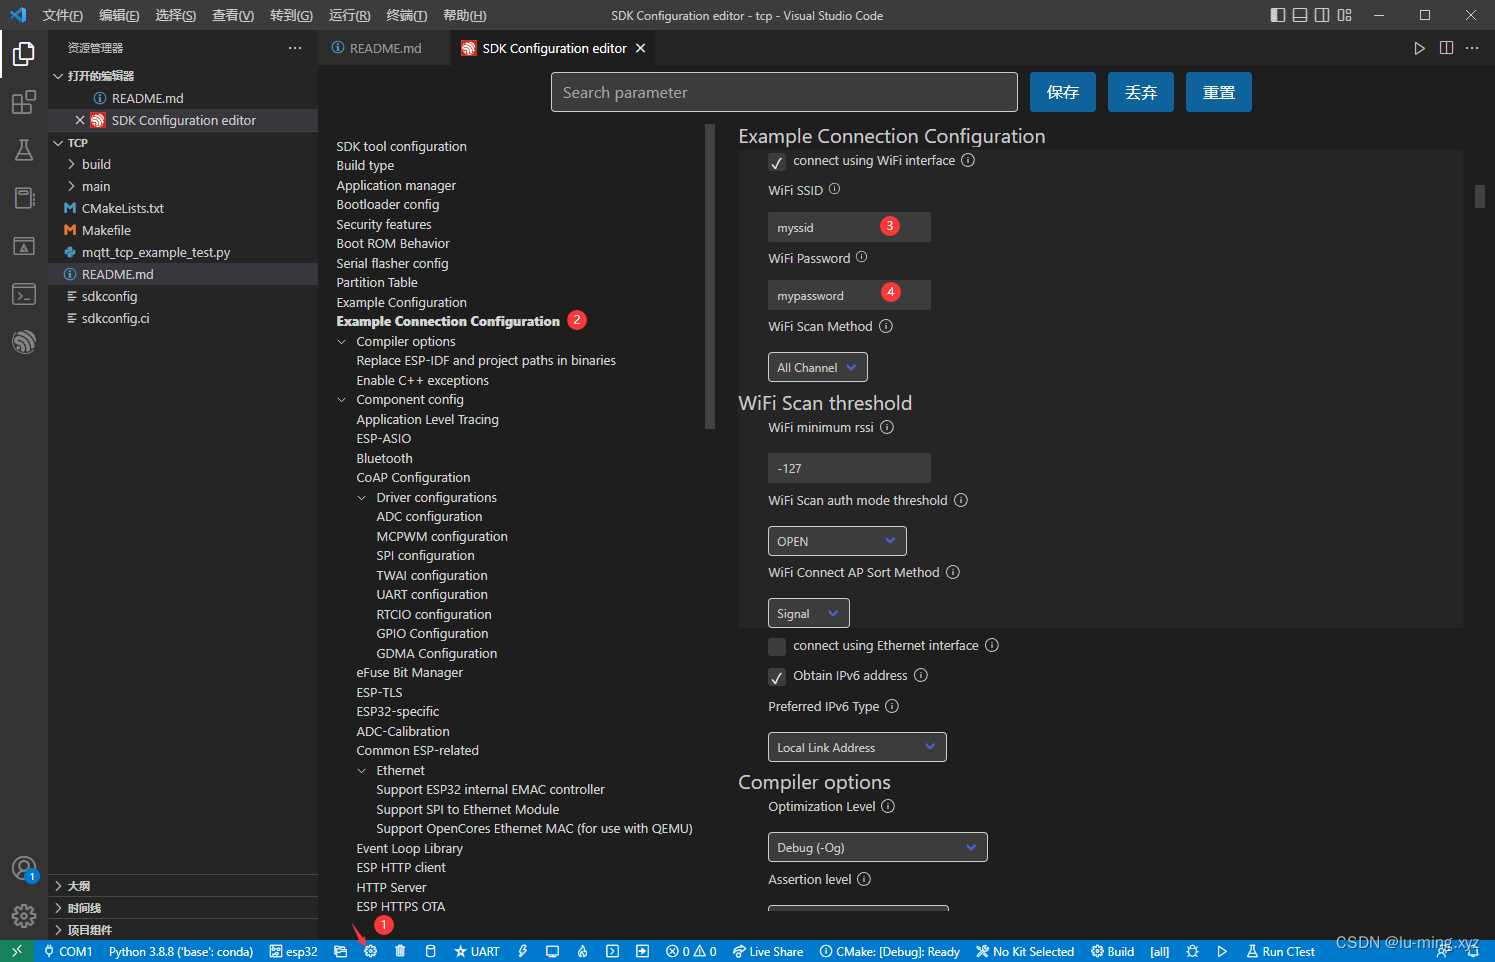The width and height of the screenshot is (1495, 962).
Task: Click the Build button in status bar
Action: 1112,951
